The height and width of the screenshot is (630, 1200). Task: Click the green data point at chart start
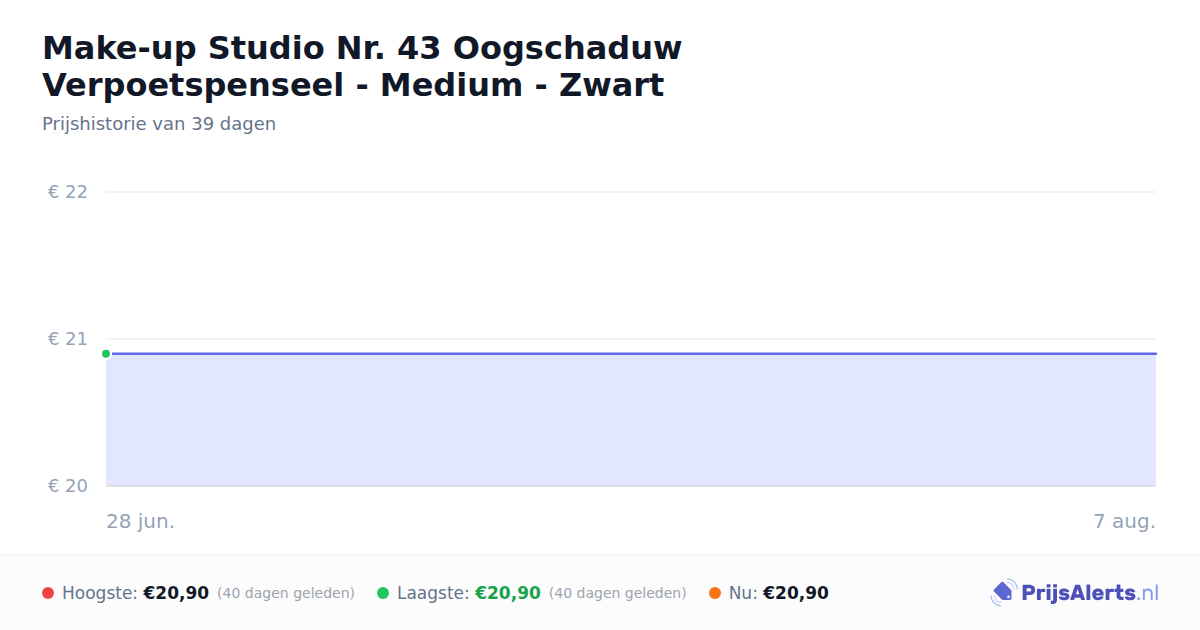pyautogui.click(x=106, y=353)
